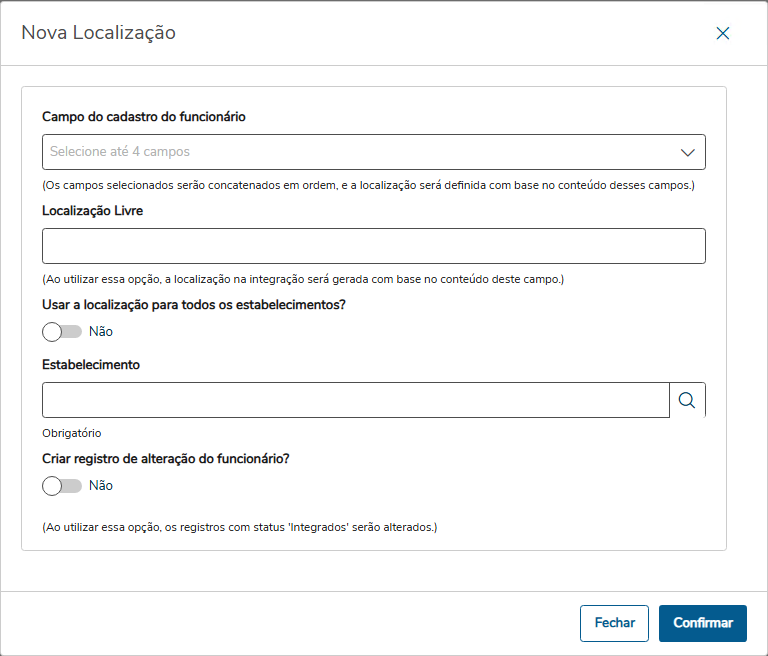Click the Estabelecimento search magnifier icon

click(x=687, y=400)
